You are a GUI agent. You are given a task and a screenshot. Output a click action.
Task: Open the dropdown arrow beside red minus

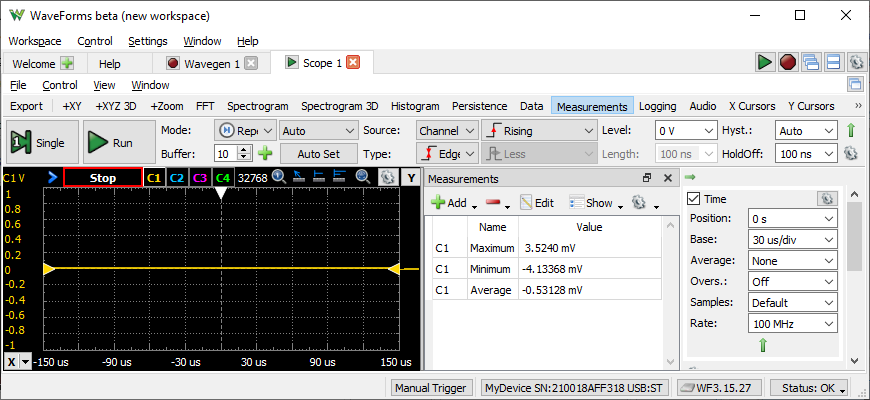(x=508, y=206)
